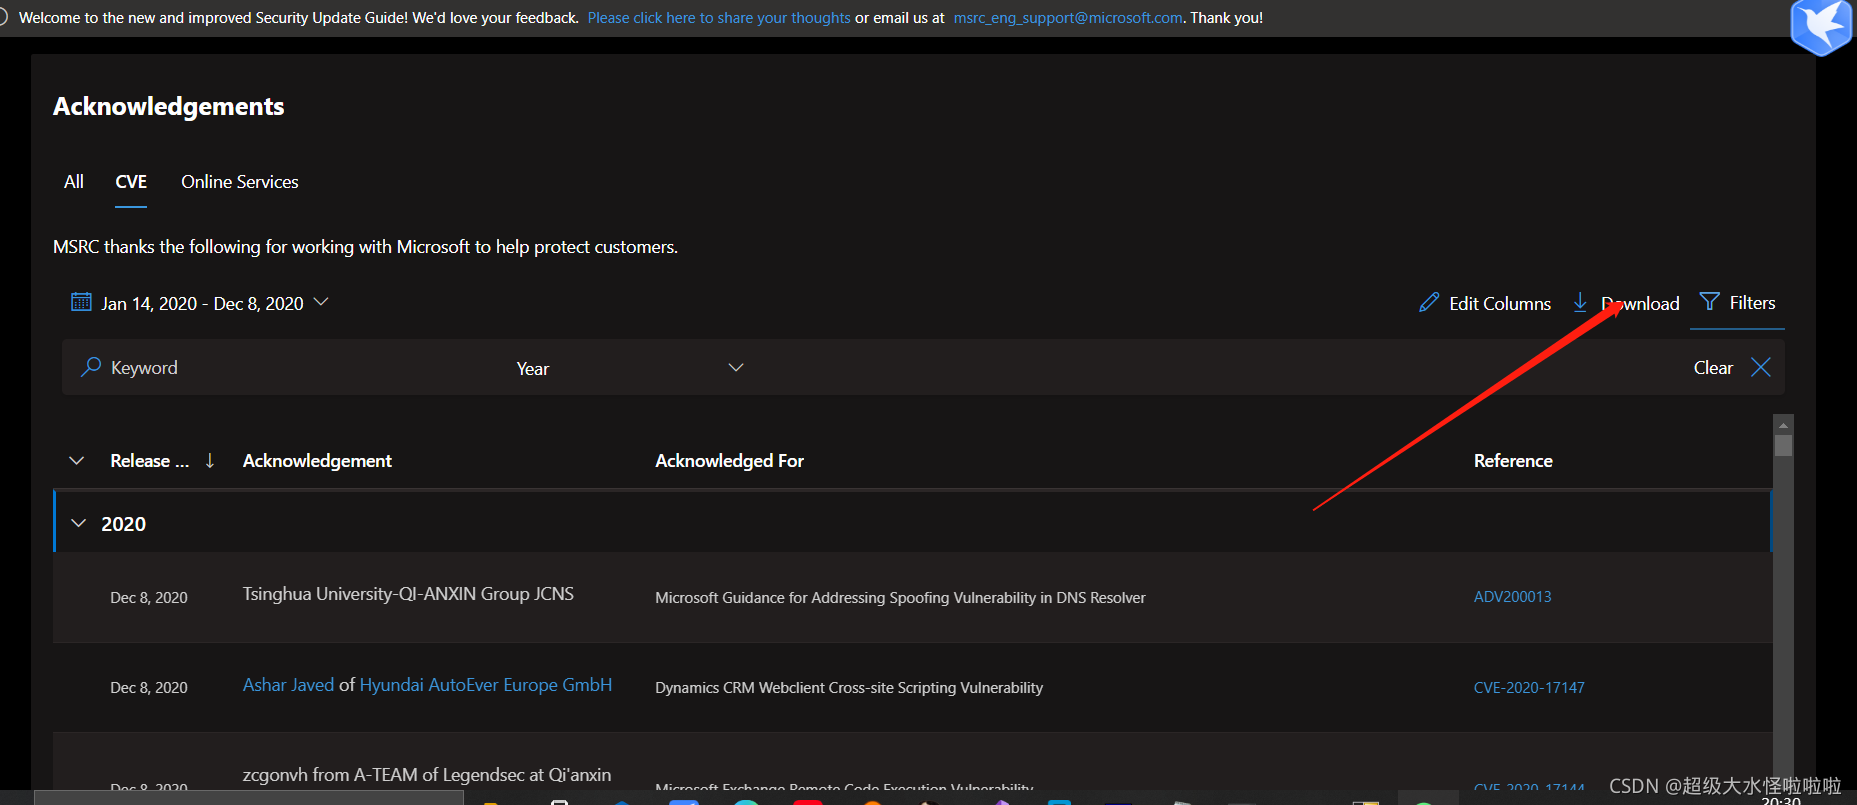Click the bird app icon in the top corner
Screen dimensions: 1857x805
pyautogui.click(x=1822, y=27)
